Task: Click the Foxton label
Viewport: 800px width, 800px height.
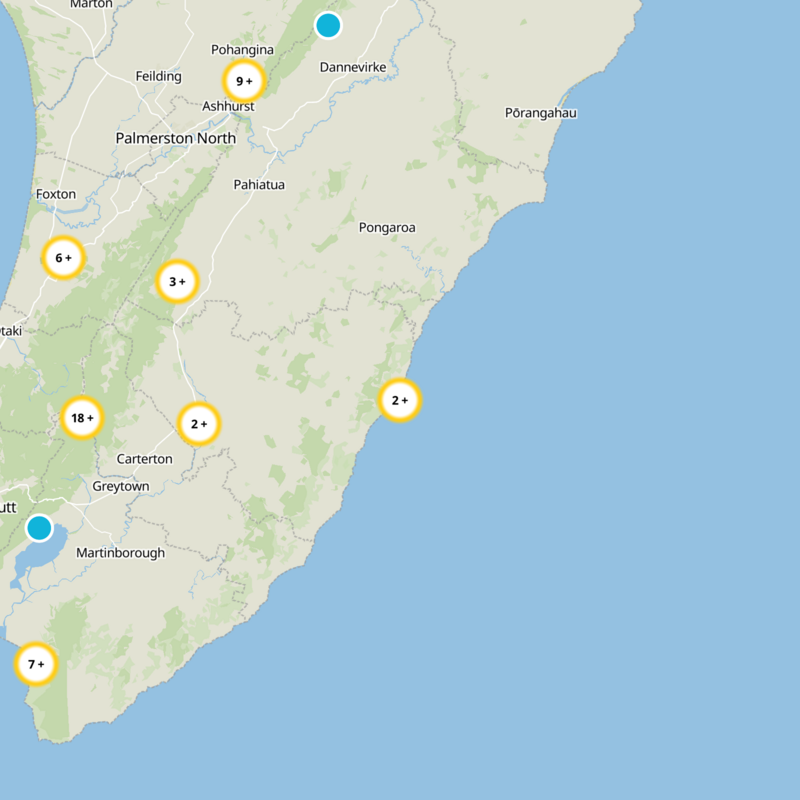Action: [x=56, y=194]
